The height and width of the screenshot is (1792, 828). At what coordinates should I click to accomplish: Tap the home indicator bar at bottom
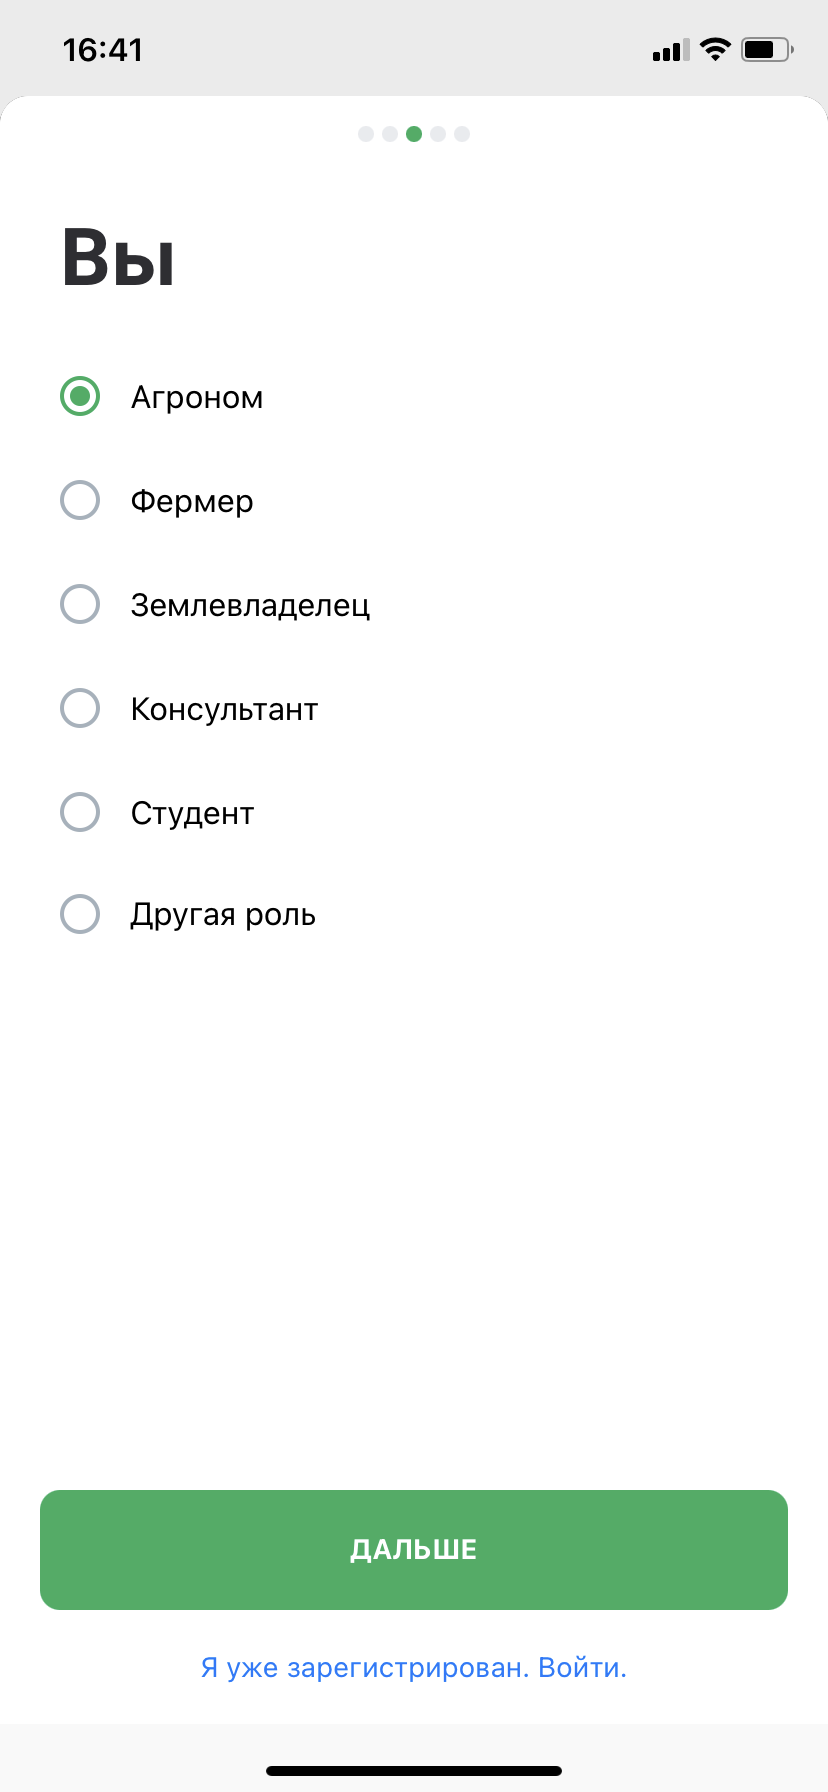[414, 1771]
